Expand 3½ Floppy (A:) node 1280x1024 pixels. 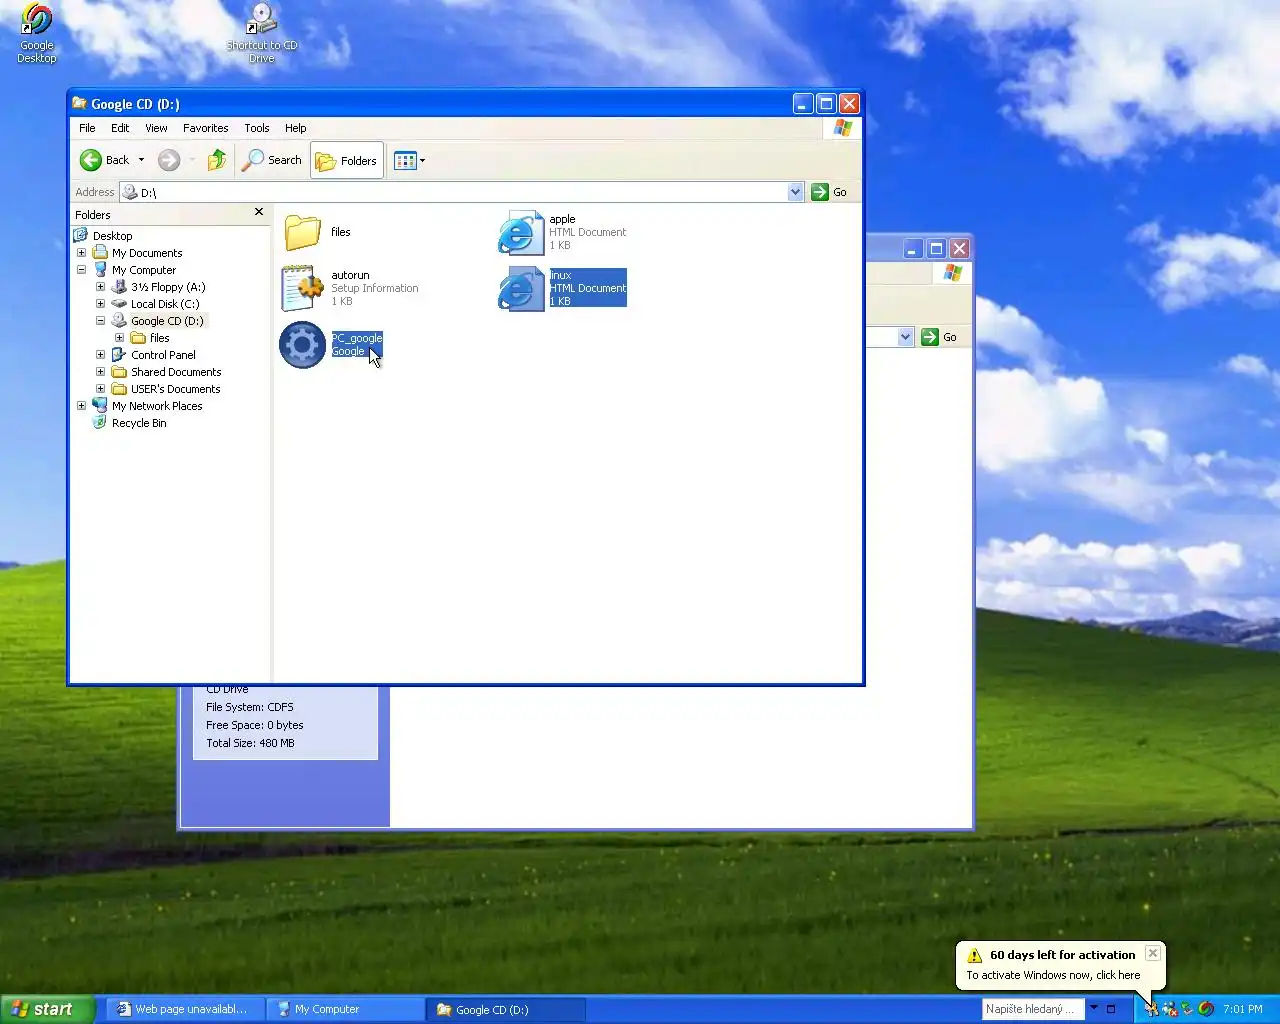pos(101,287)
